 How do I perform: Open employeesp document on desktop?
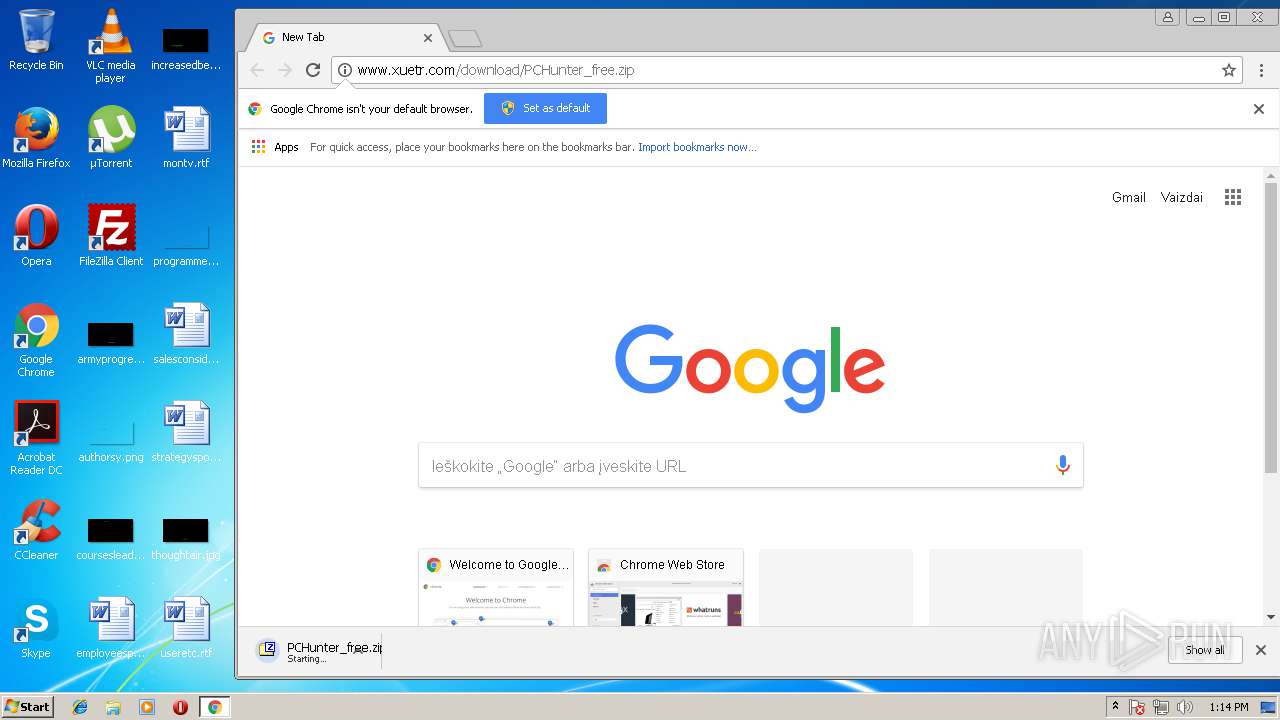tap(110, 628)
